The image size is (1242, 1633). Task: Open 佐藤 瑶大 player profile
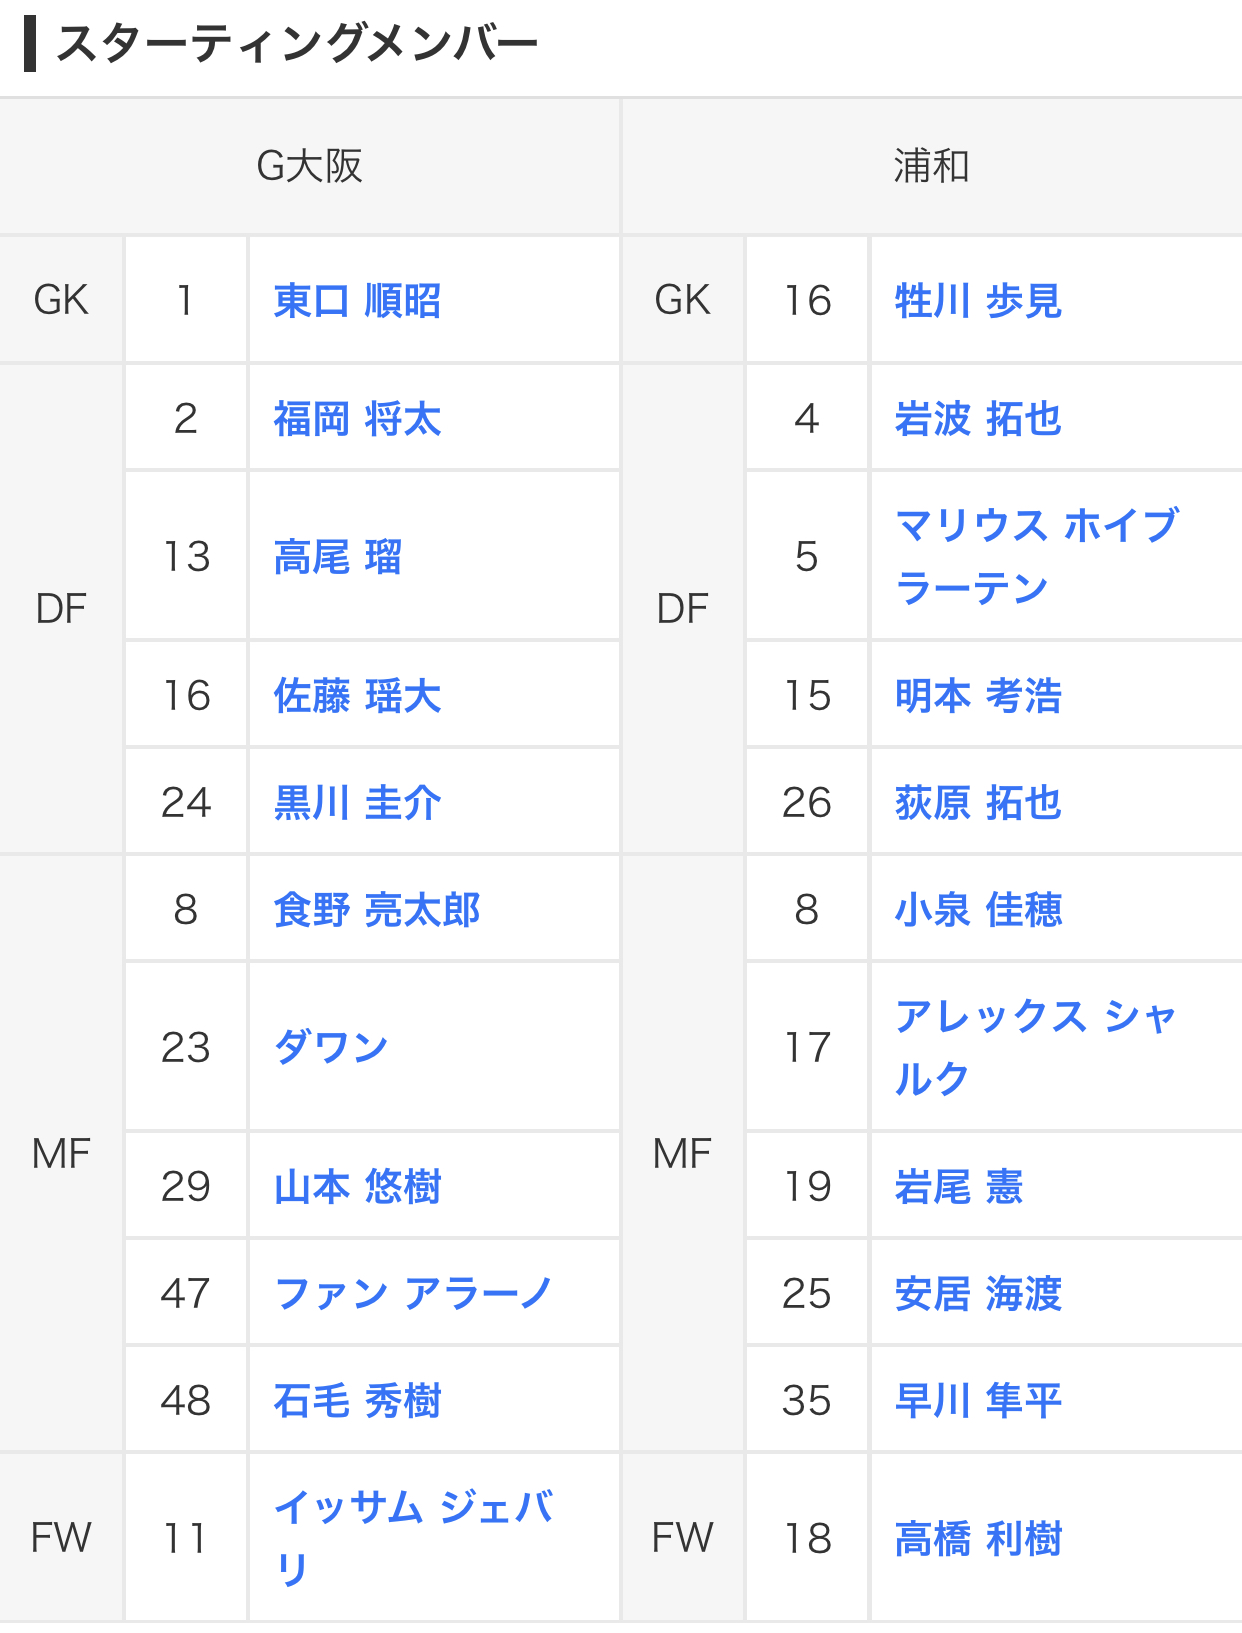click(x=357, y=696)
